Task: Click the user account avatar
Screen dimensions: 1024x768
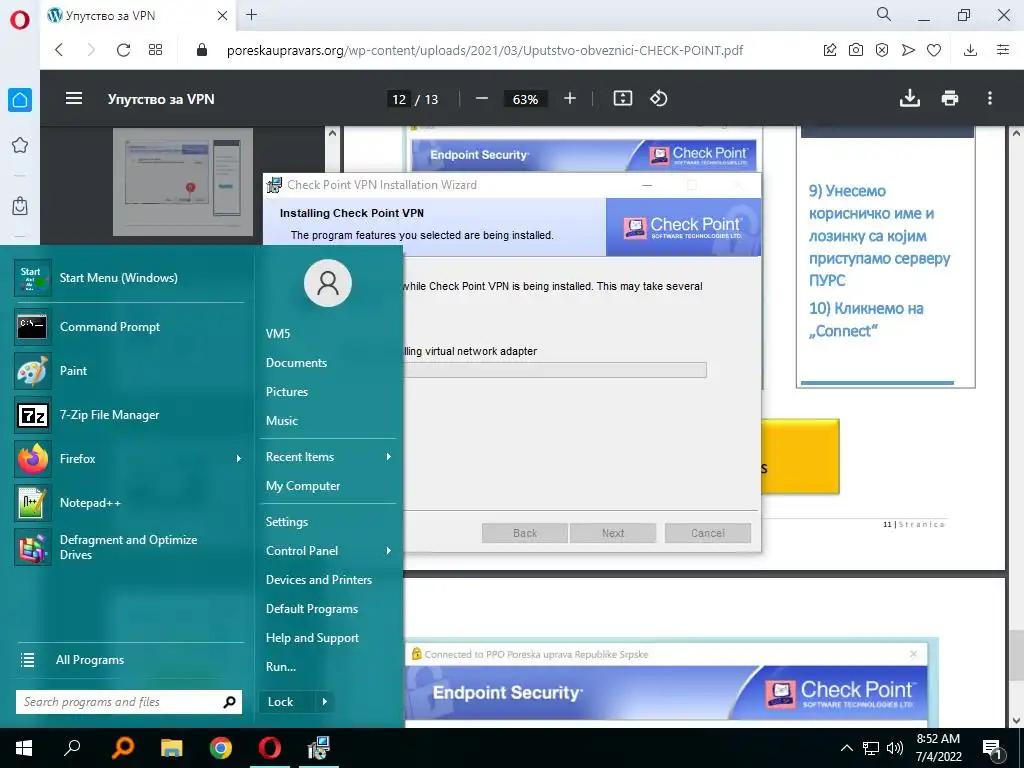Action: pyautogui.click(x=328, y=283)
